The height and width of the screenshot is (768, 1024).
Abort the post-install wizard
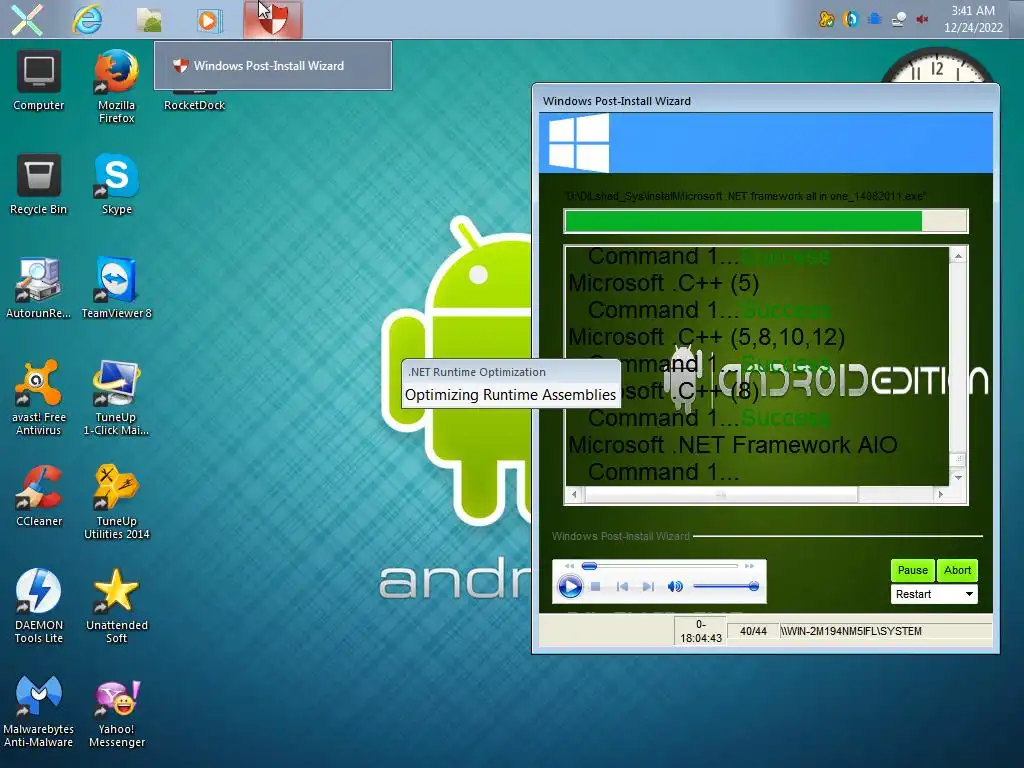[x=957, y=570]
